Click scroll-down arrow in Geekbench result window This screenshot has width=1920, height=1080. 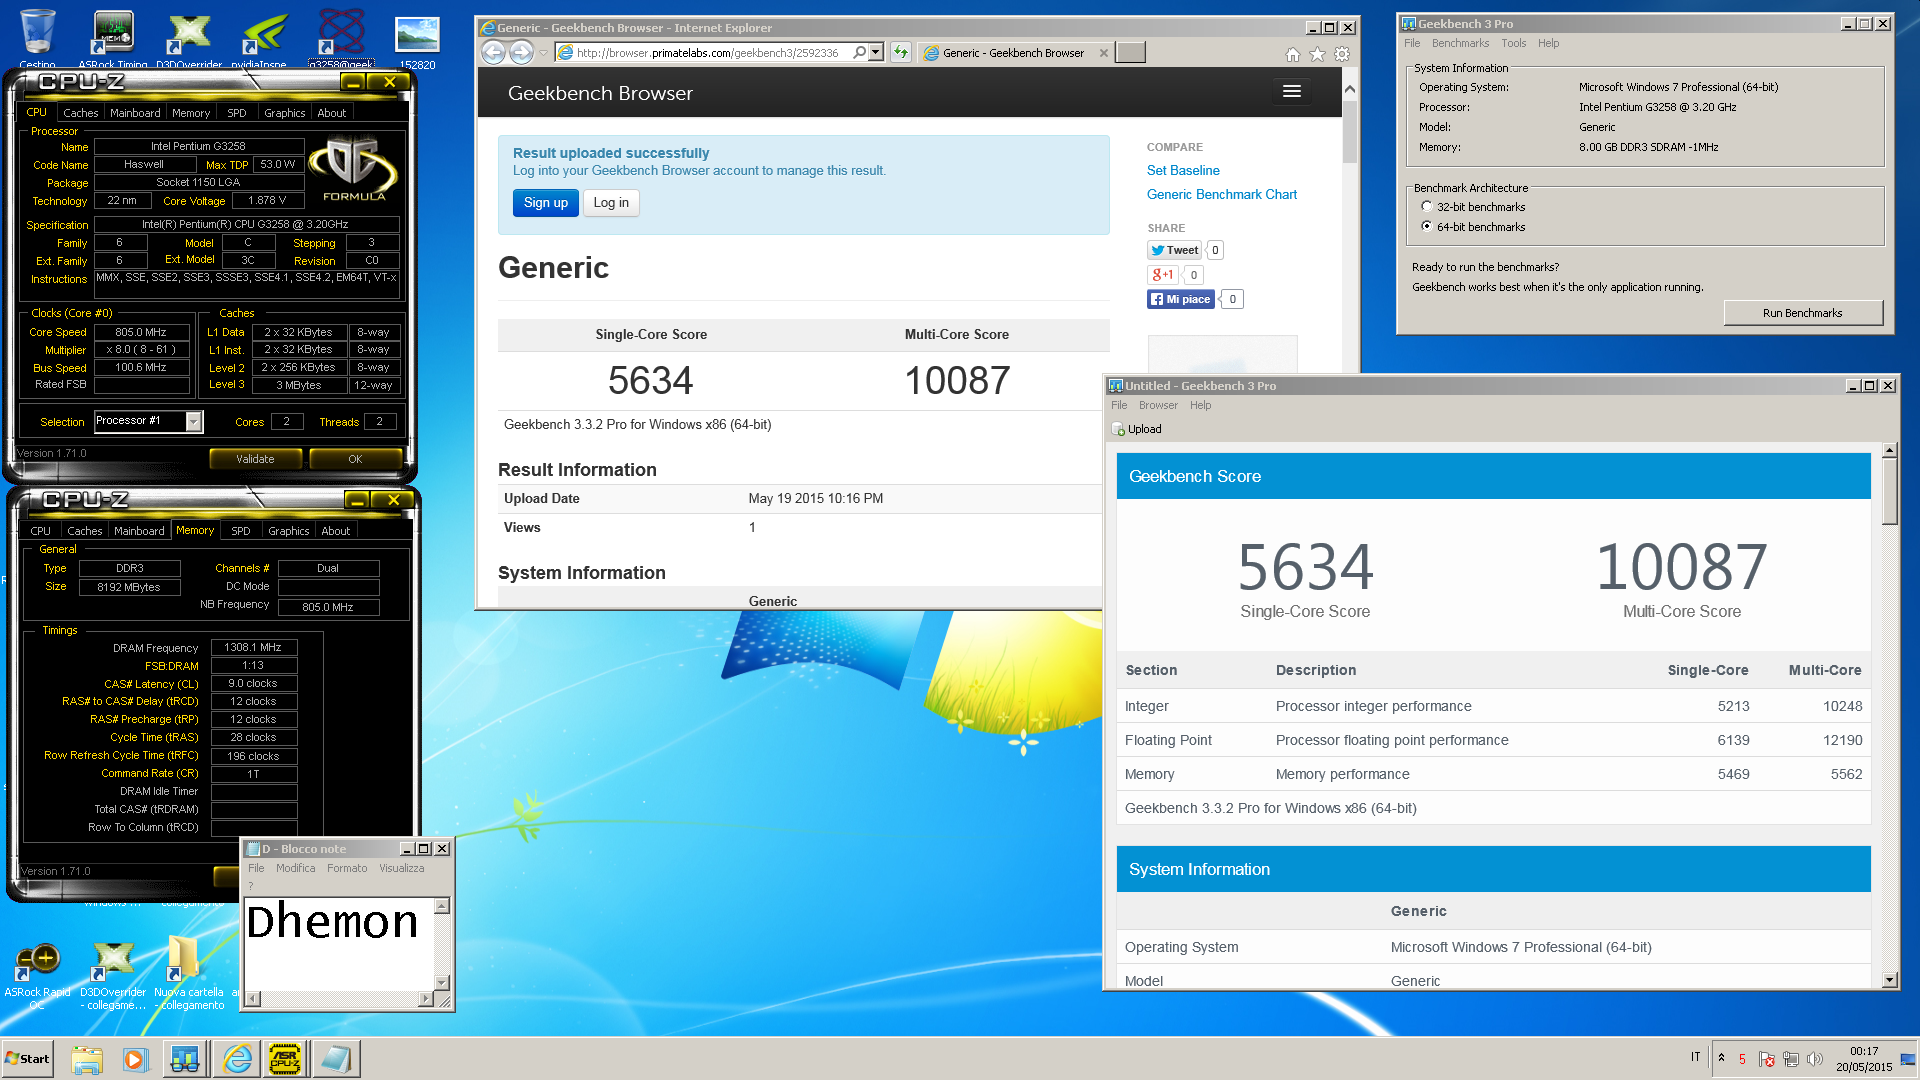1889,980
